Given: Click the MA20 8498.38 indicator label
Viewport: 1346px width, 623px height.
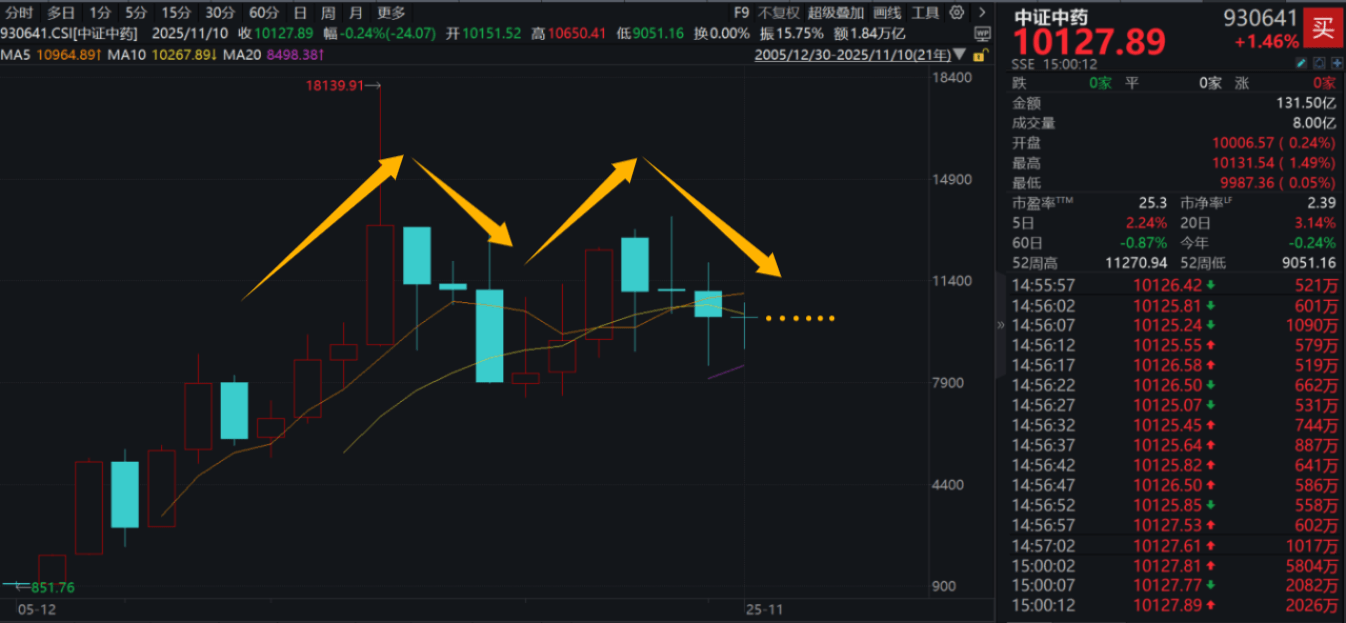Looking at the screenshot, I should (x=275, y=53).
